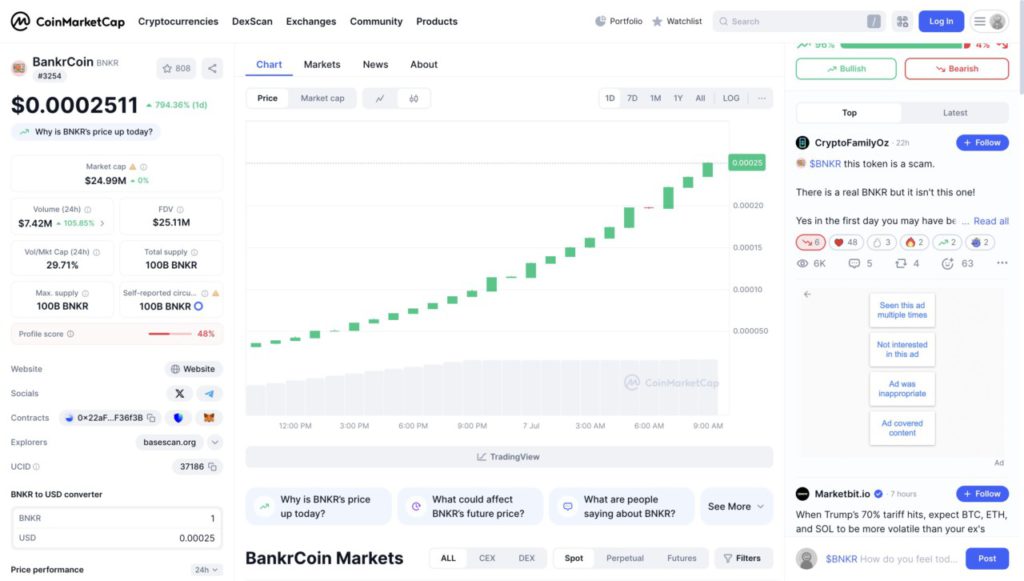Screen dimensions: 1024x581
Task: Expand Volume (24h) details arrow
Action: [102, 223]
